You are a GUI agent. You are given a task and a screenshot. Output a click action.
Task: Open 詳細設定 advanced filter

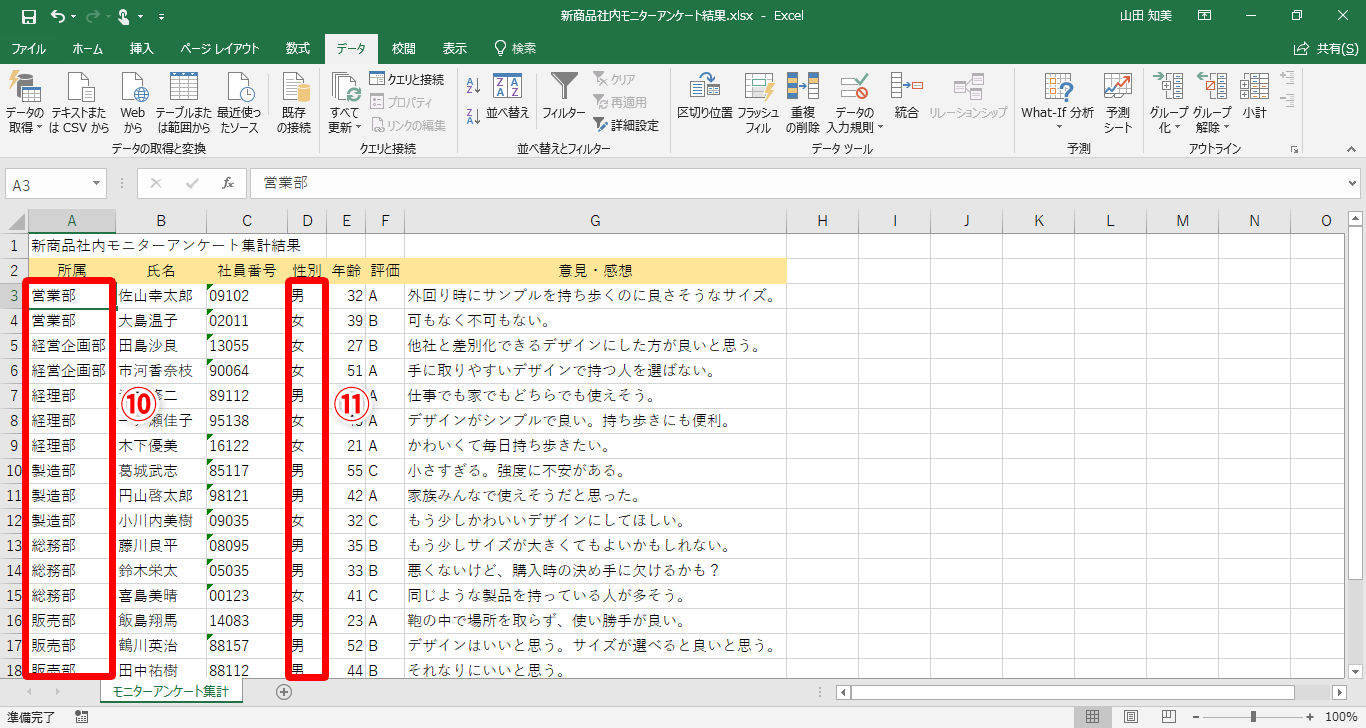[626, 126]
